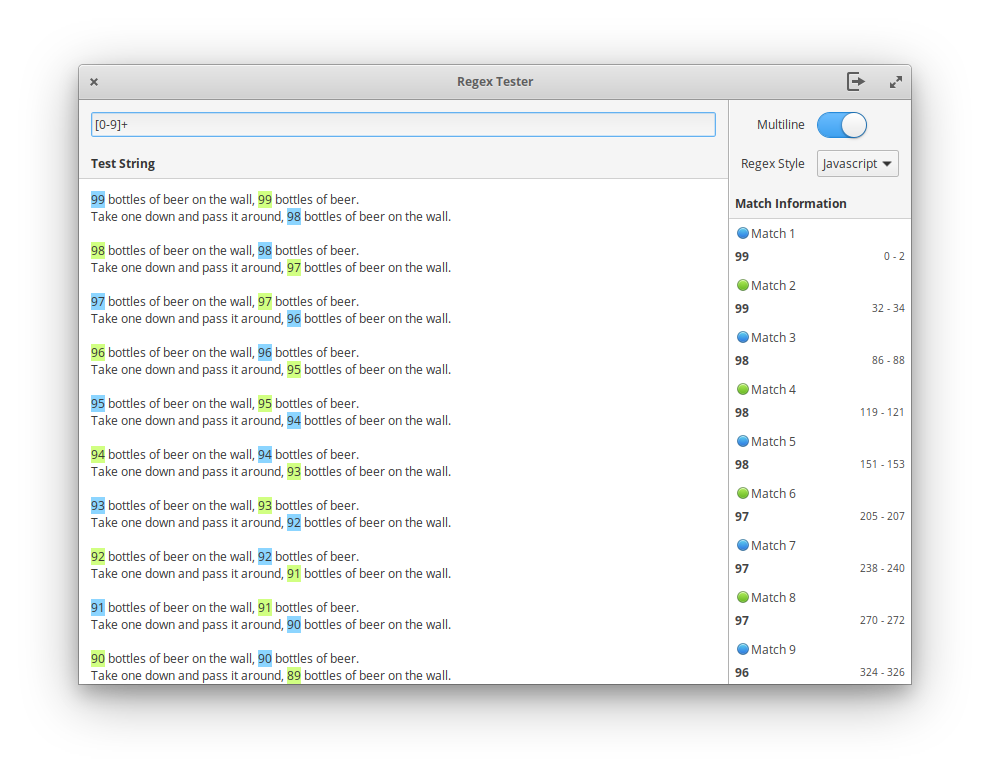Click the range value 270 - 272

(x=882, y=620)
